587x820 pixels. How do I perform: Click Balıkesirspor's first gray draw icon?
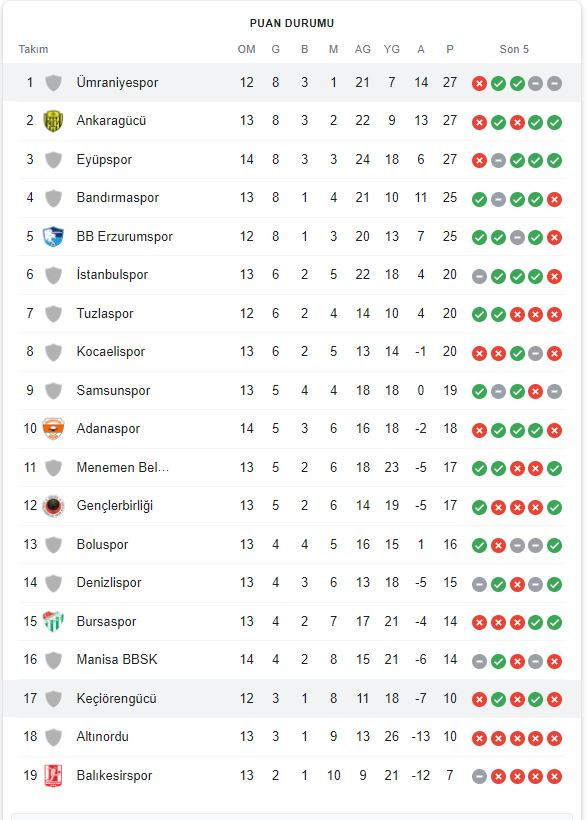(479, 777)
